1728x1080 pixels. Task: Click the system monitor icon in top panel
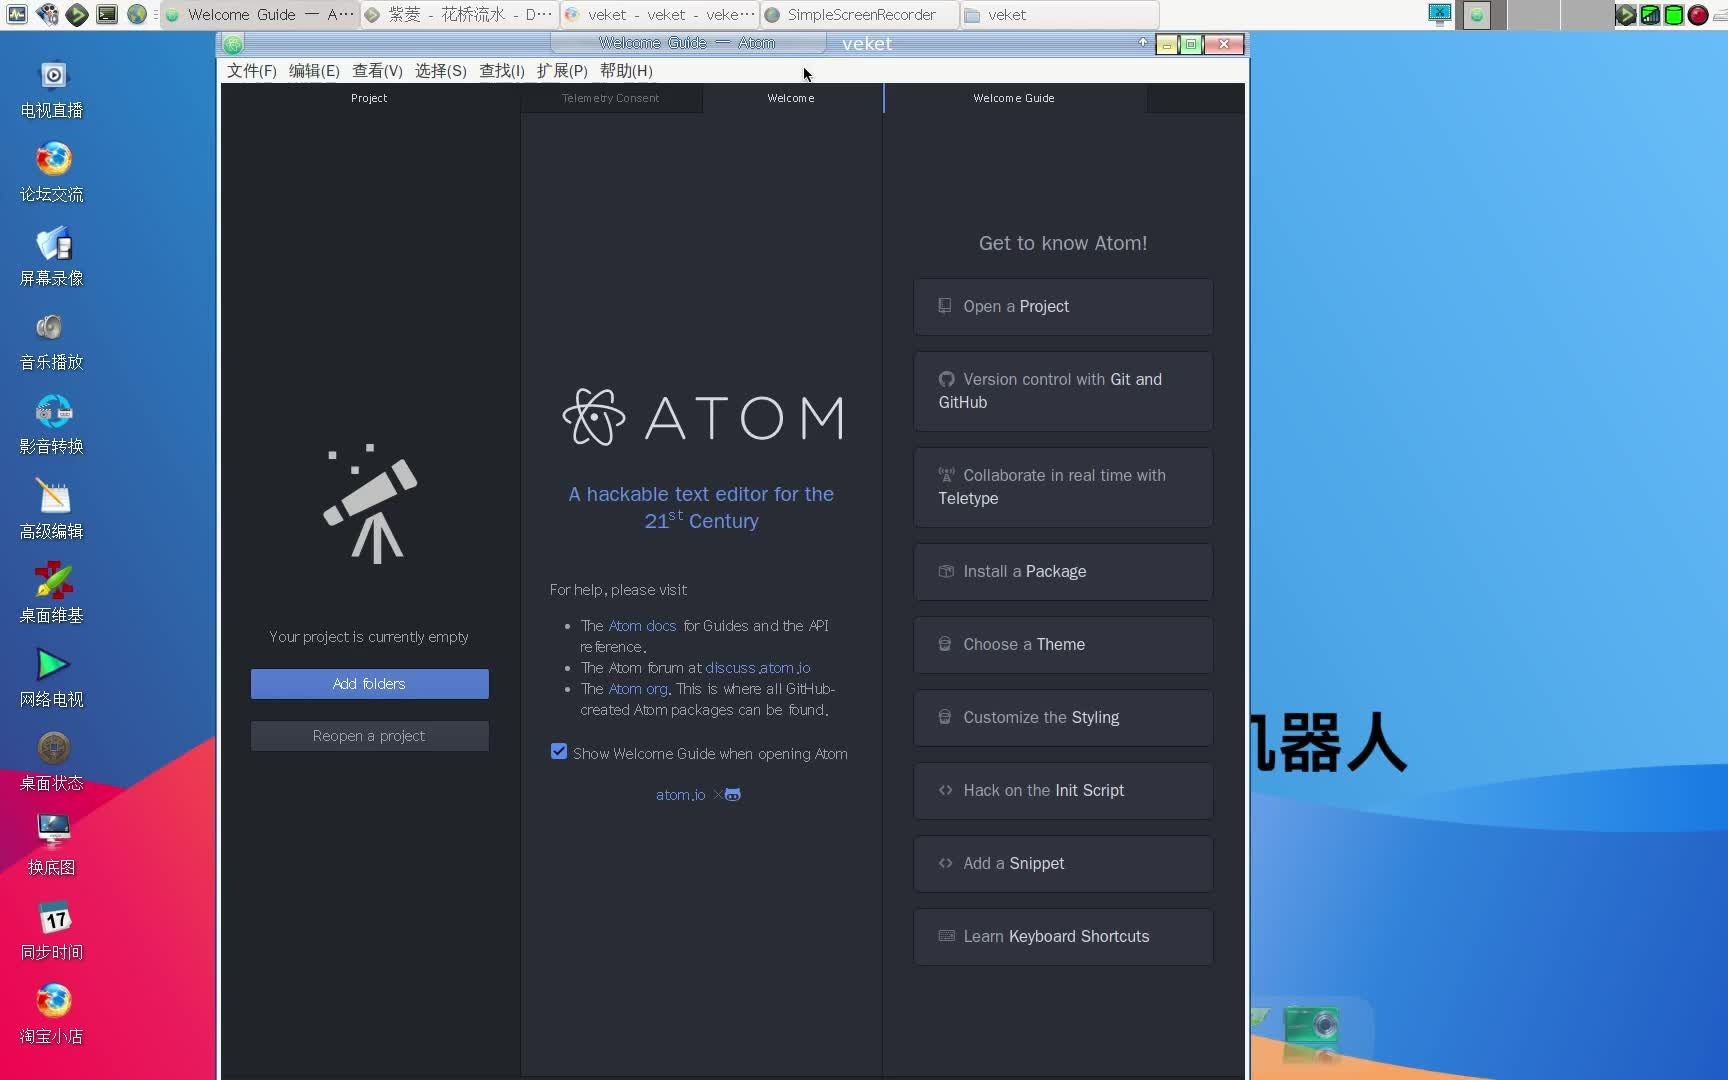pyautogui.click(x=17, y=14)
